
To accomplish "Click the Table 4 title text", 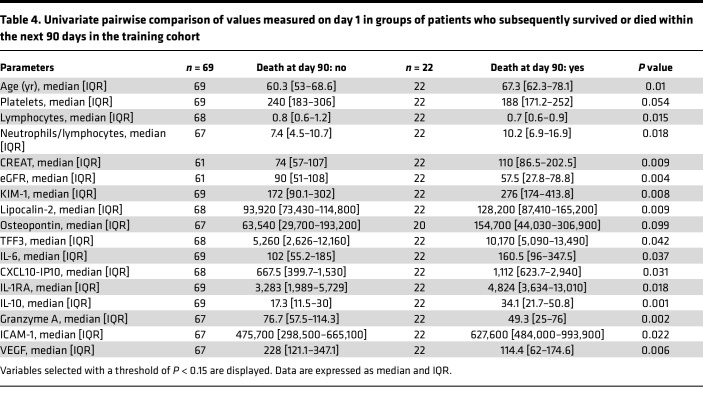I will [347, 28].
